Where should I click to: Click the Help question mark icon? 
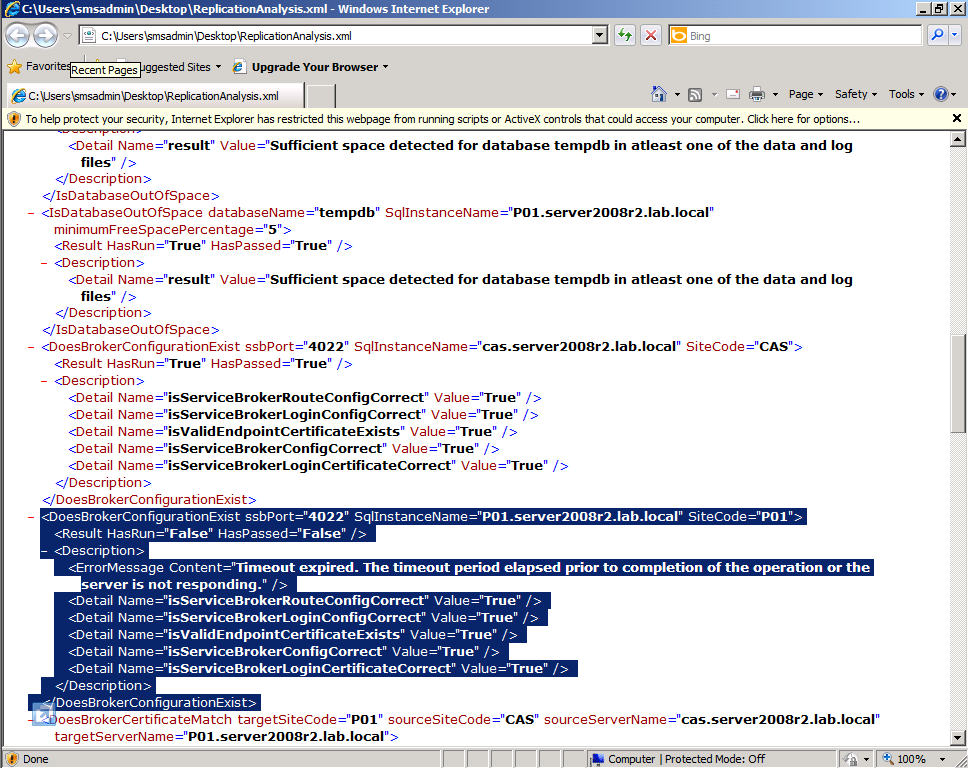(940, 94)
